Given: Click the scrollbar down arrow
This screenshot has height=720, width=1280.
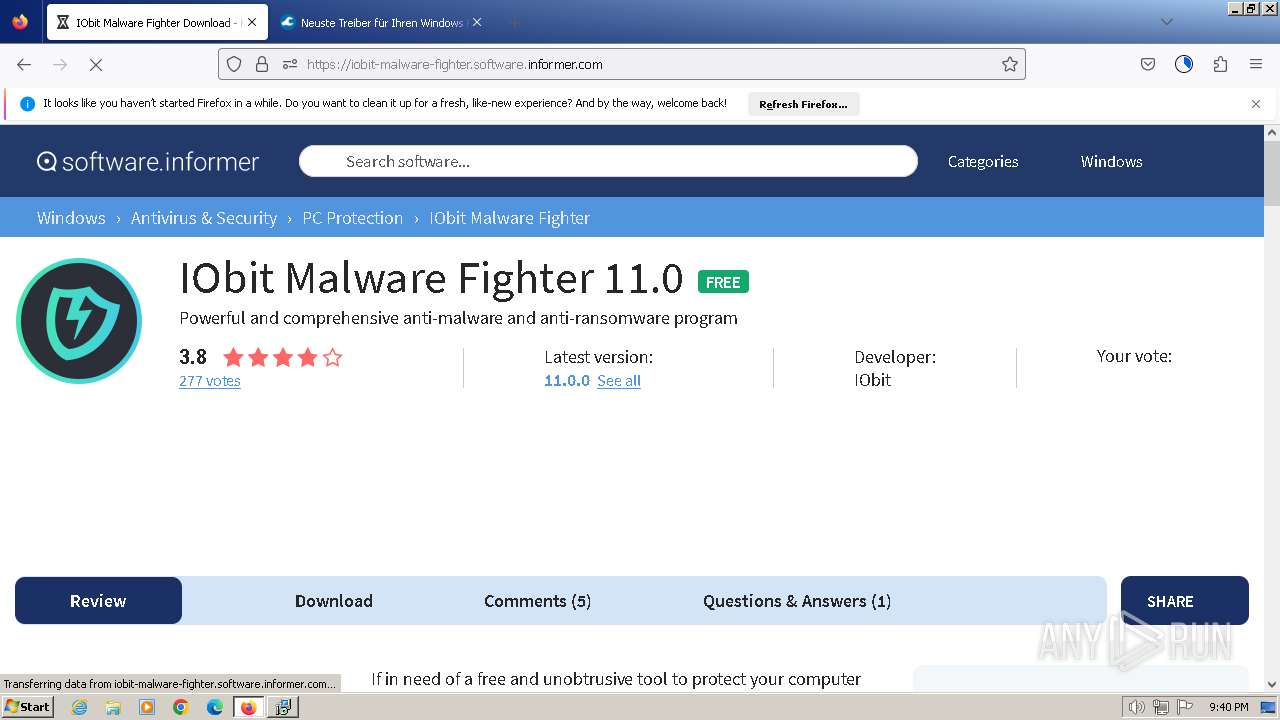Looking at the screenshot, I should [1272, 685].
